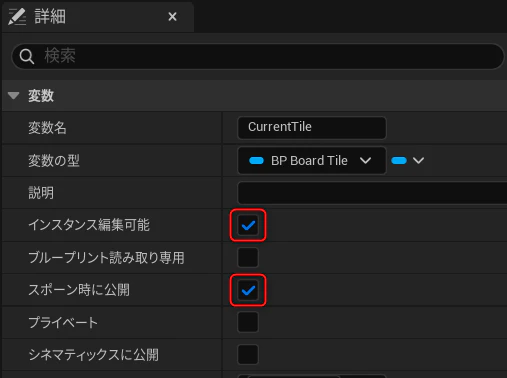Uncheck インスタンス編集可能 checkbox
The height and width of the screenshot is (378, 507).
tap(248, 225)
